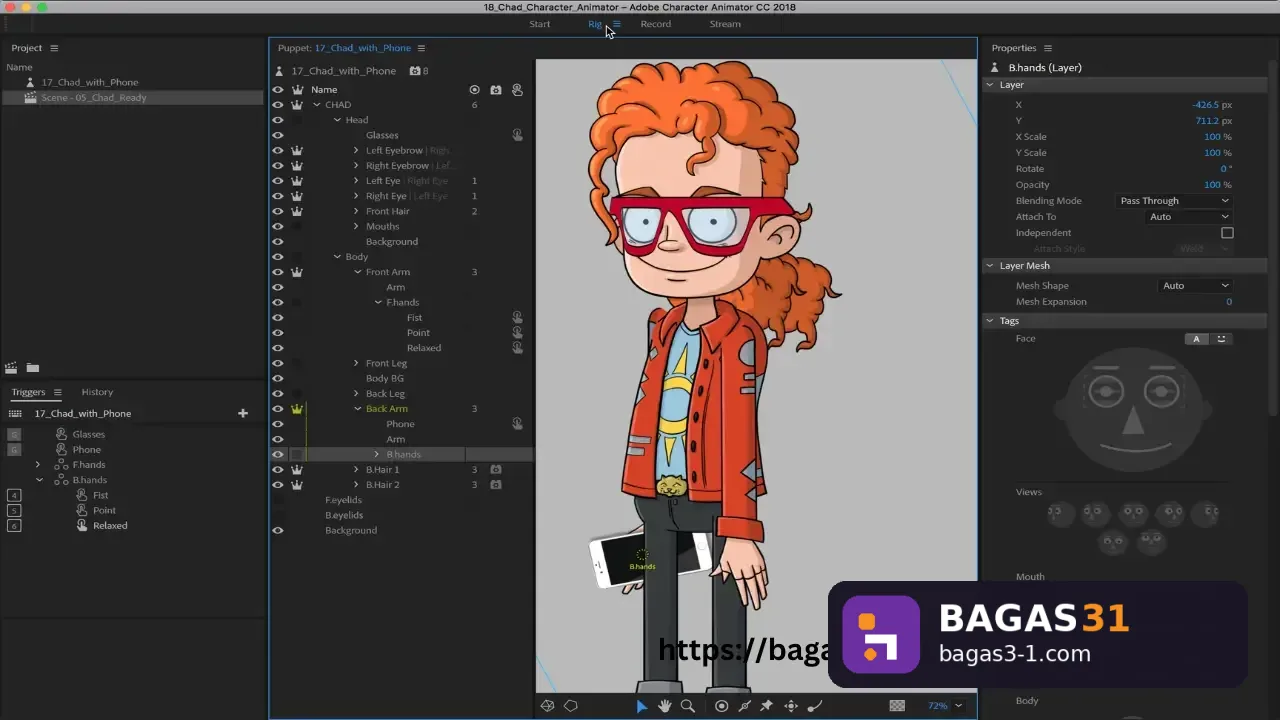Screen dimensions: 1280x720
Task: Choose the Pin tool
Action: click(x=767, y=706)
